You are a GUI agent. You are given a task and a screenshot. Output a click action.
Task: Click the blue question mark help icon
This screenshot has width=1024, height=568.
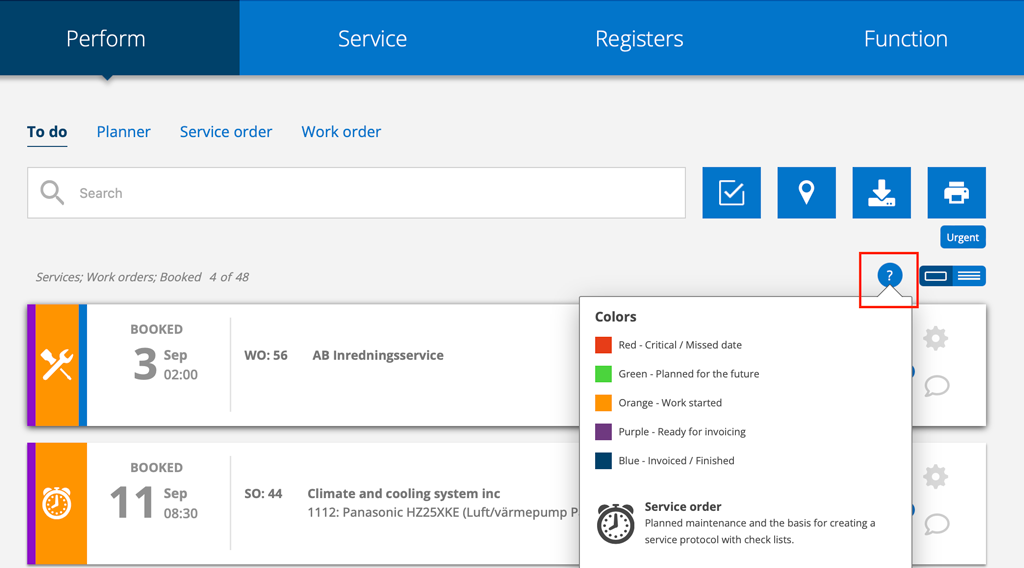tap(889, 277)
